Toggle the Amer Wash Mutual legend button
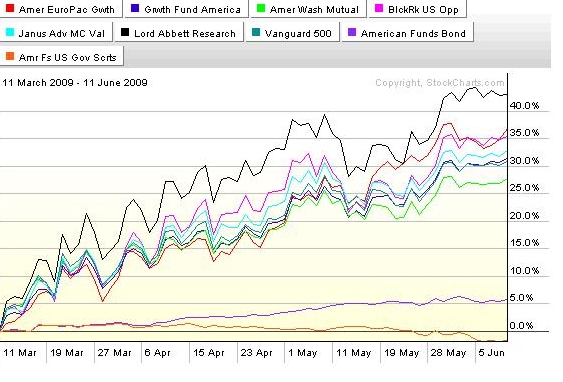This screenshot has width=563, height=382. coord(308,9)
